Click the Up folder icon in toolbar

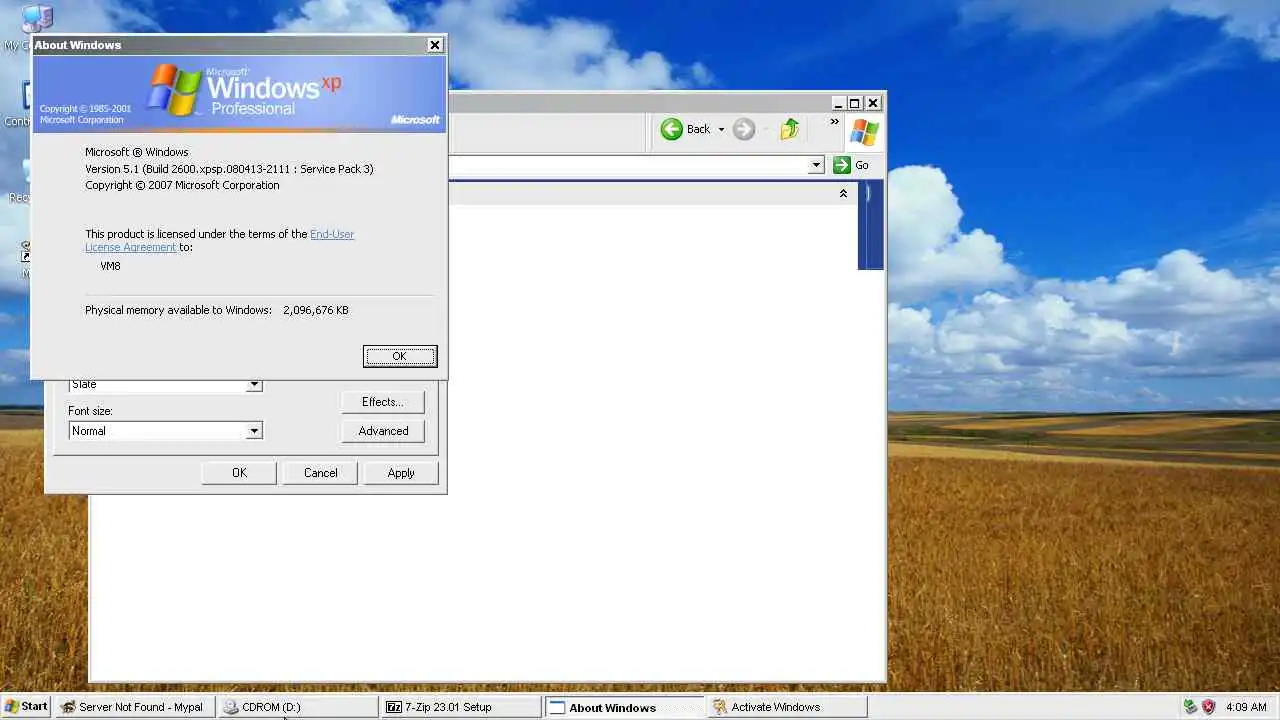pyautogui.click(x=790, y=129)
